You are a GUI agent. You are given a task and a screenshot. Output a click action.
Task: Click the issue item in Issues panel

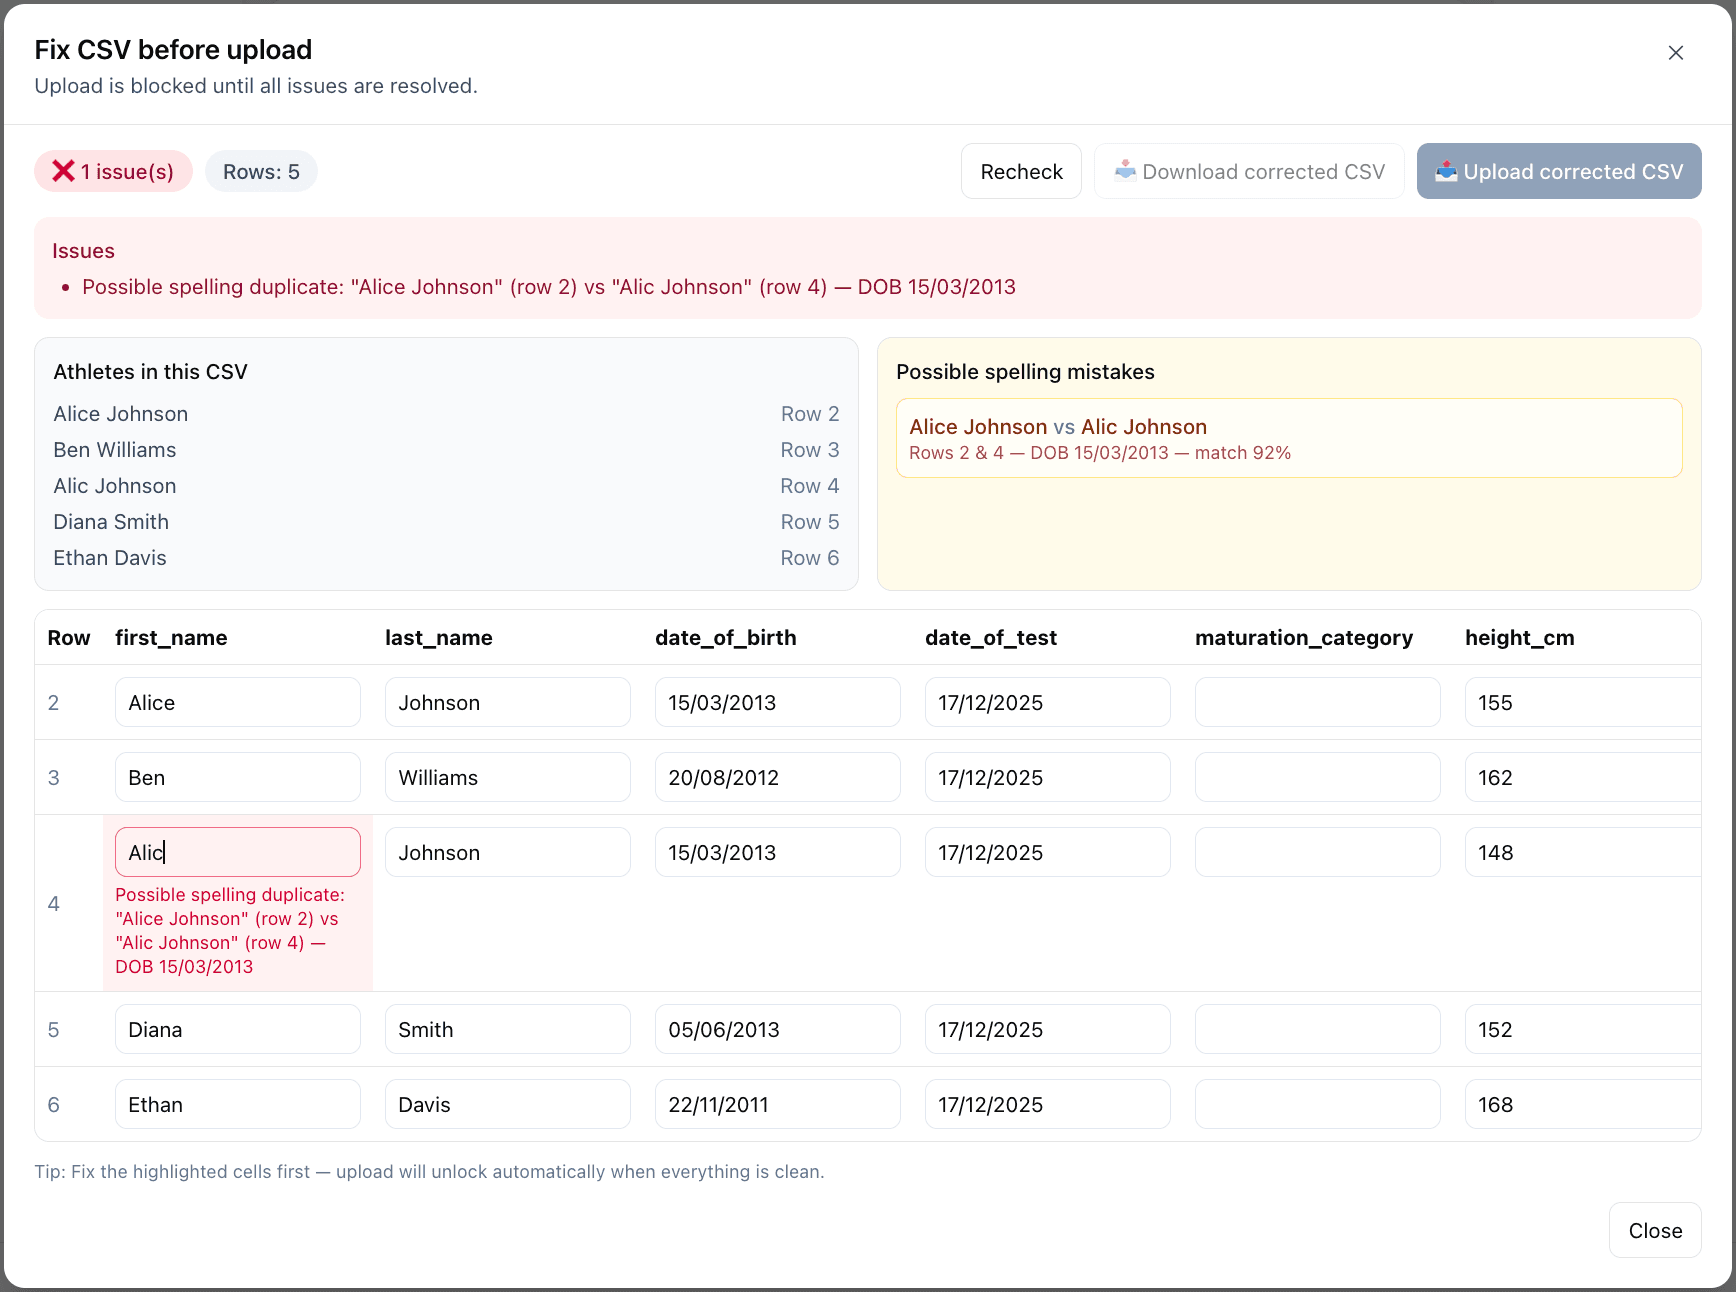coord(548,287)
